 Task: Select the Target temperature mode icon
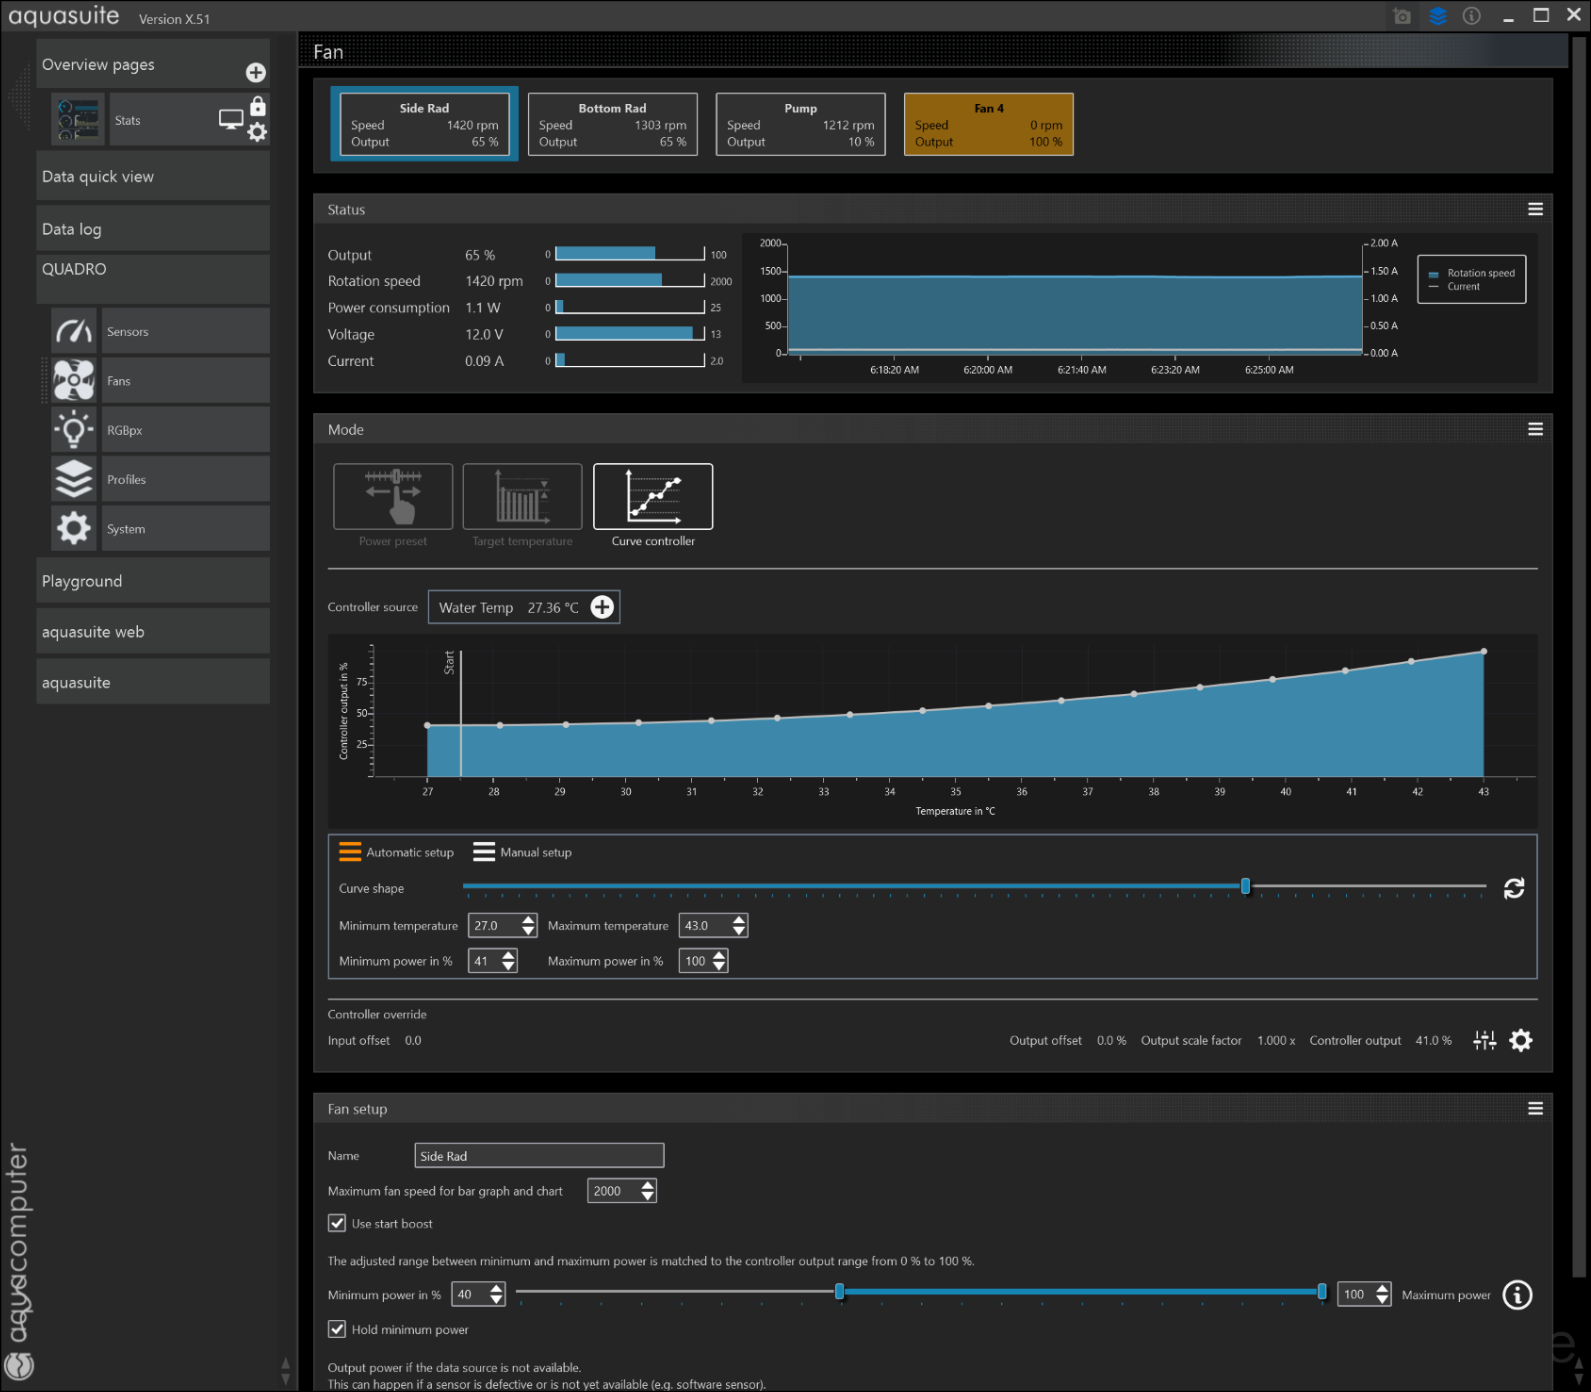[x=522, y=496]
